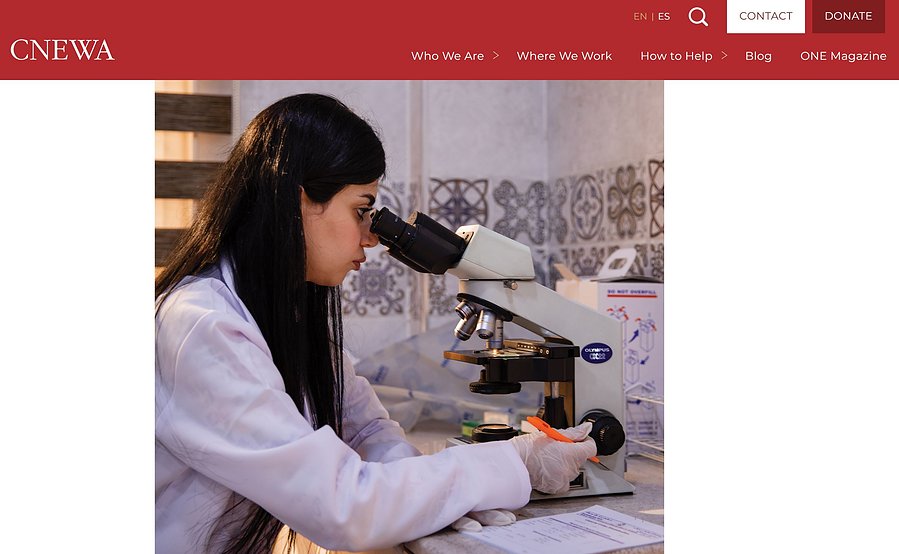Switch language to ES
This screenshot has width=899, height=554.
pos(664,17)
